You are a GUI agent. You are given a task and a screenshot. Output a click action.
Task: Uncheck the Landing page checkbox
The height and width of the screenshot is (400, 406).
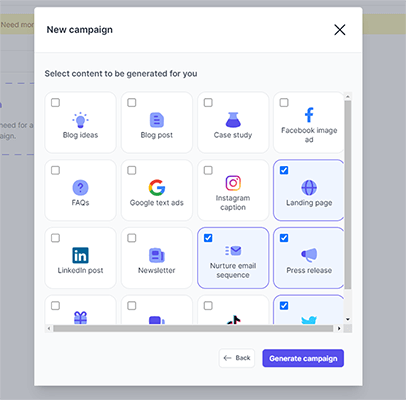point(284,170)
